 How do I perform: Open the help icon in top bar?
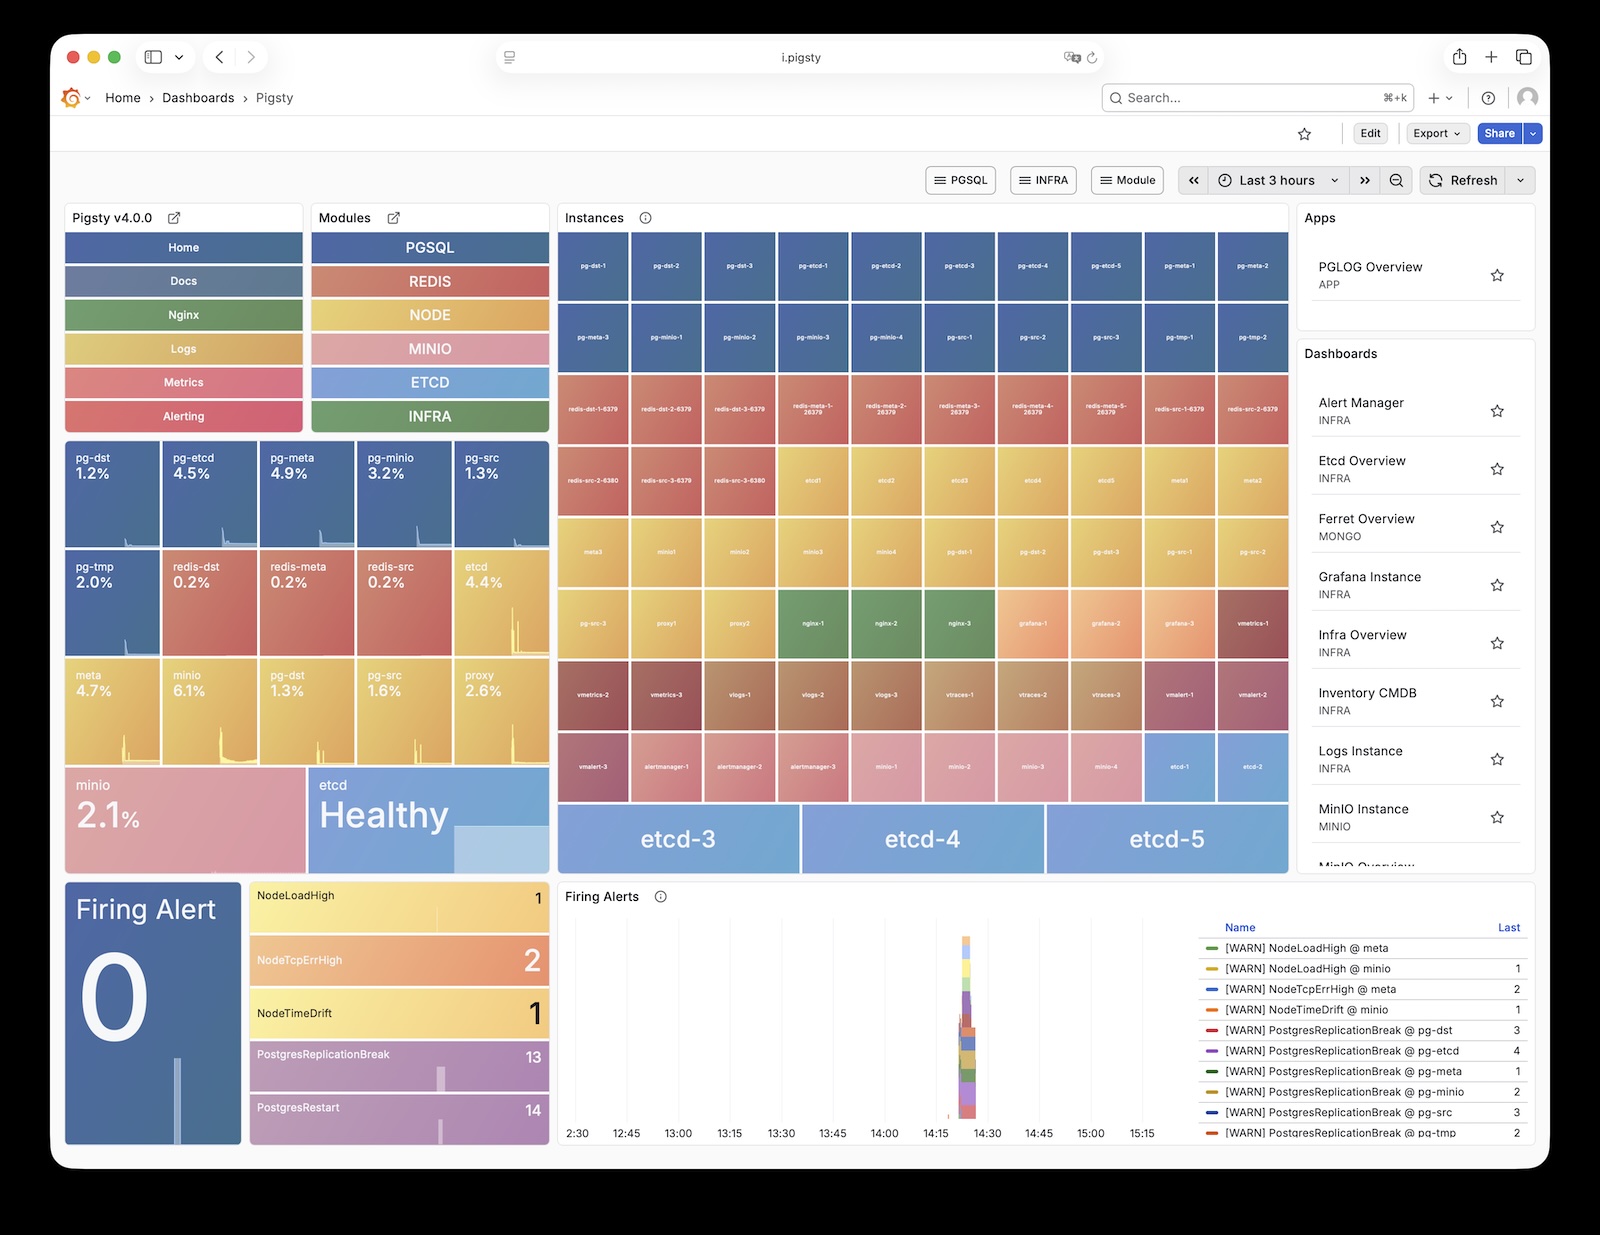(1488, 98)
